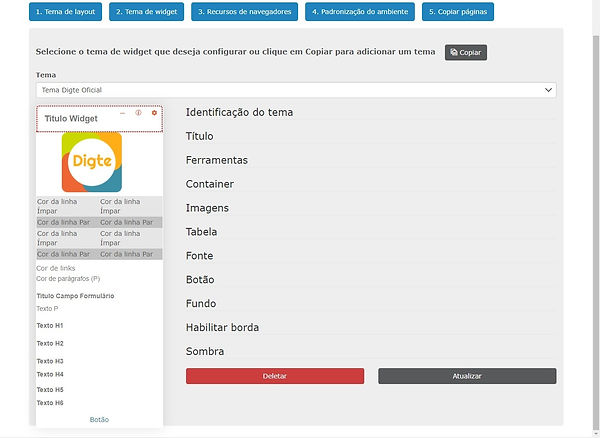Open 3. Recursos de navegadores tab
600x438 pixels.
click(245, 12)
